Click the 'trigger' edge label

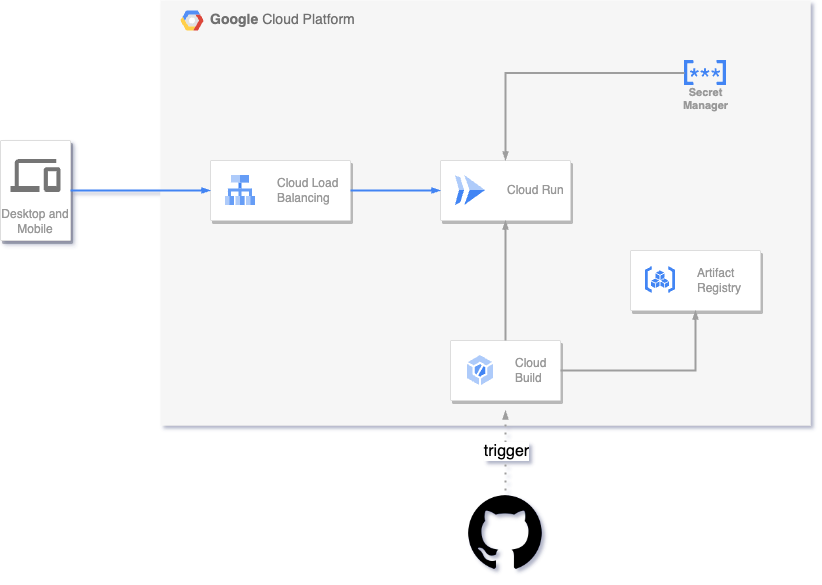point(506,451)
